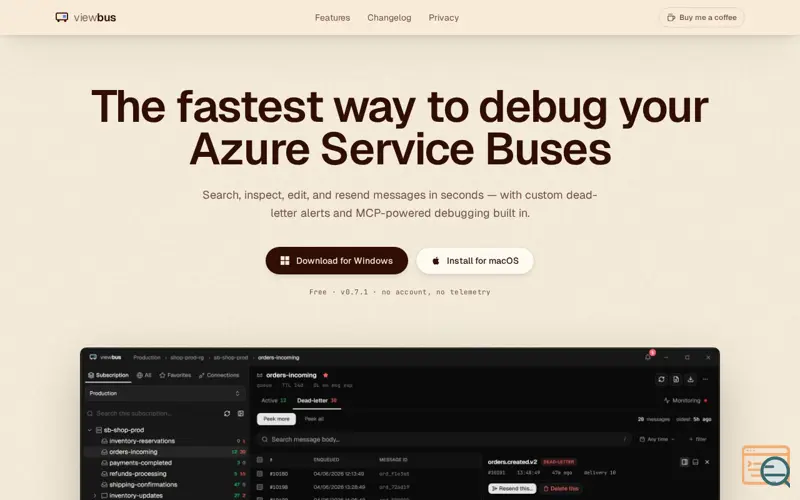800x500 pixels.
Task: Click the Monitoring indicator
Action: [x=686, y=401]
